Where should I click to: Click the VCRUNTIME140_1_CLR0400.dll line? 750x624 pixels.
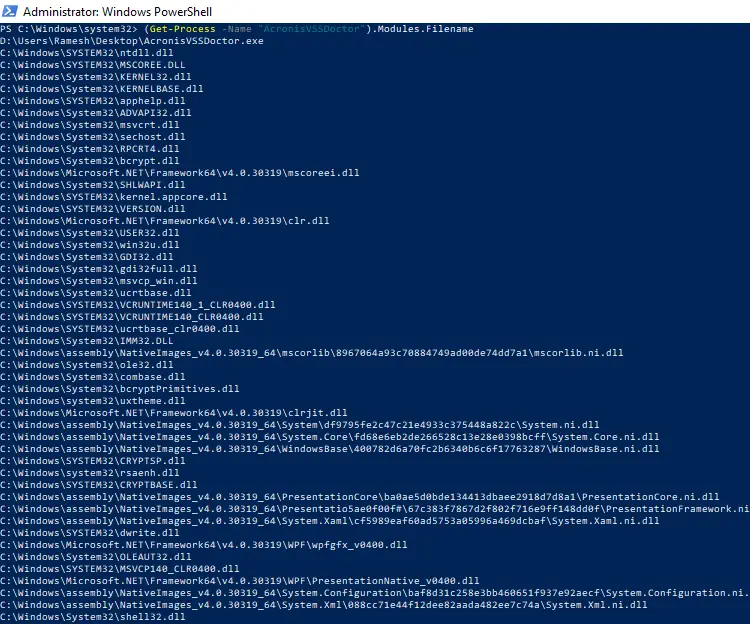(138, 305)
